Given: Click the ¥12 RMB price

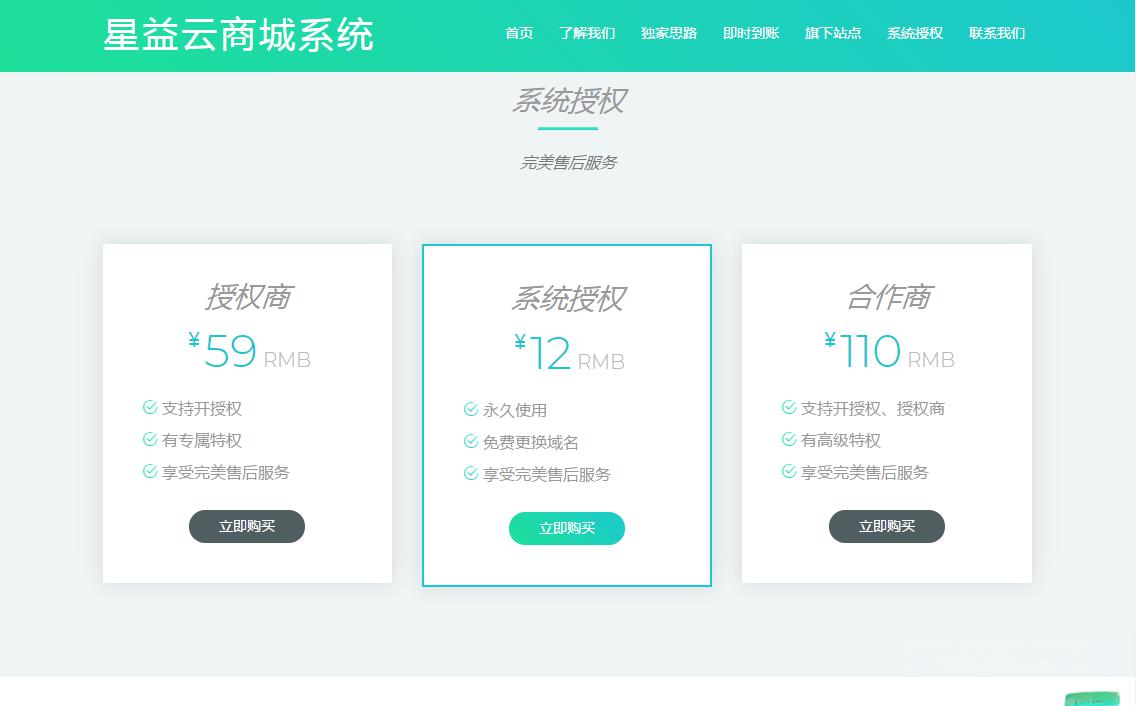Looking at the screenshot, I should click(x=569, y=354).
